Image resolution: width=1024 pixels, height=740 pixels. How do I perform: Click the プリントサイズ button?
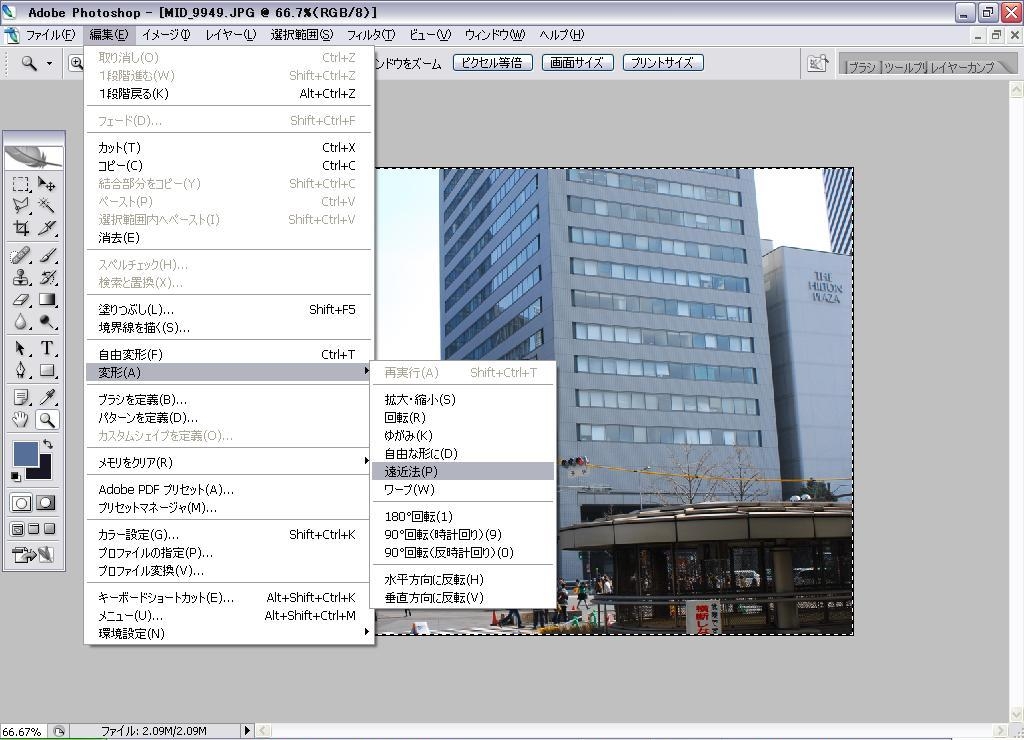(x=663, y=62)
